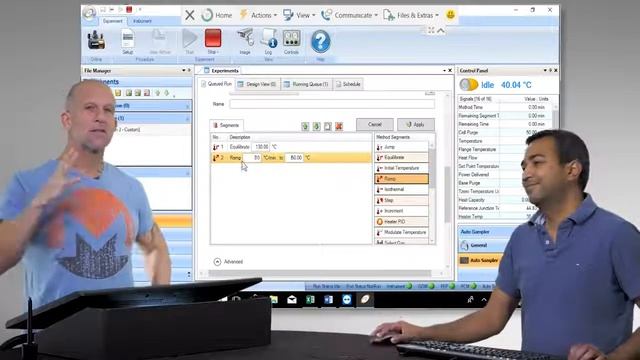Click the first green segment toolbar icon
Image resolution: width=640 pixels, height=360 pixels.
[x=305, y=127]
